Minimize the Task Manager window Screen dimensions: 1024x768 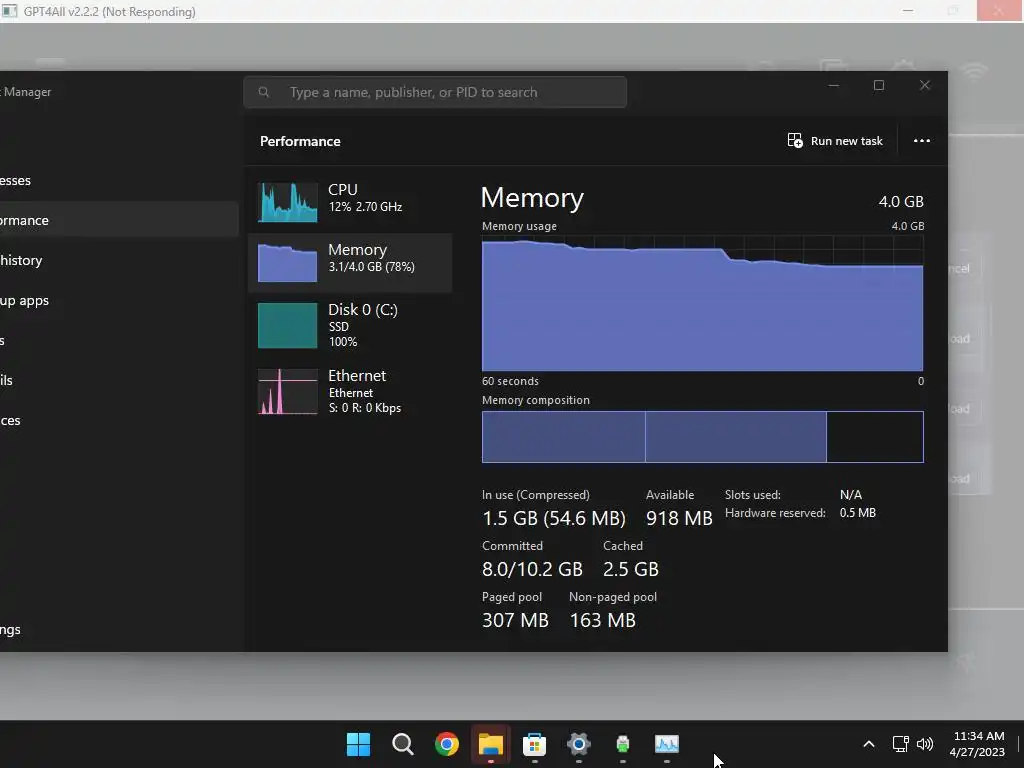point(834,86)
